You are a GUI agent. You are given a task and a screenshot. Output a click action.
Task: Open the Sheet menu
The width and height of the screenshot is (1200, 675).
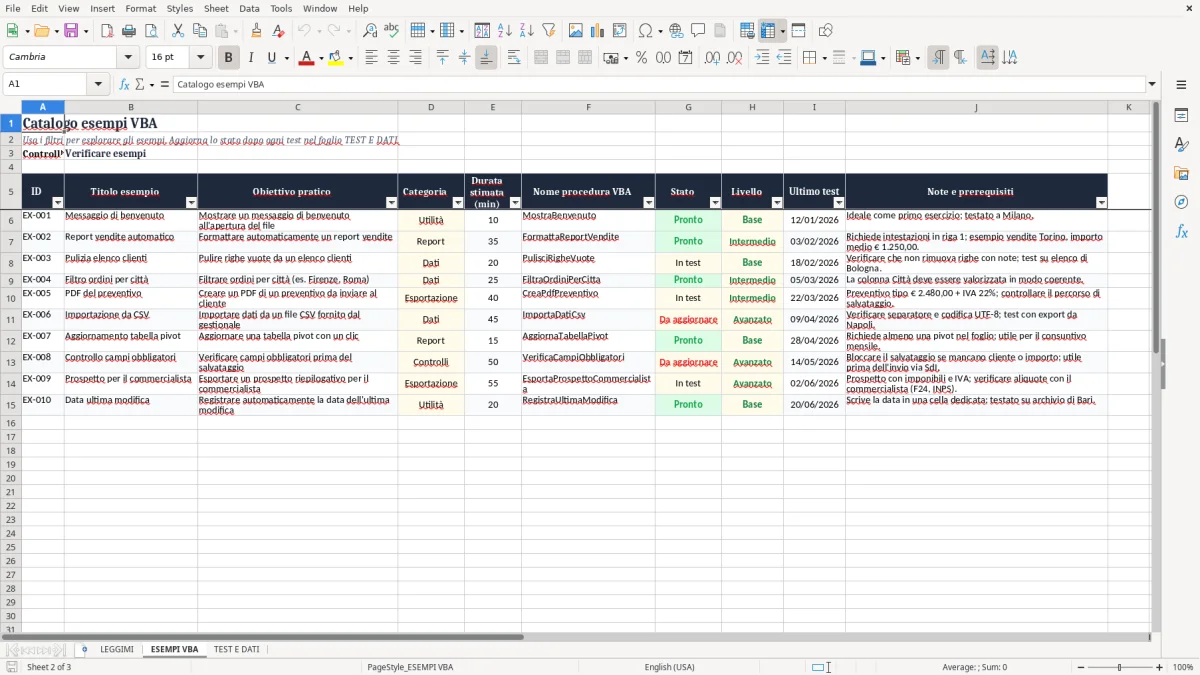216,8
